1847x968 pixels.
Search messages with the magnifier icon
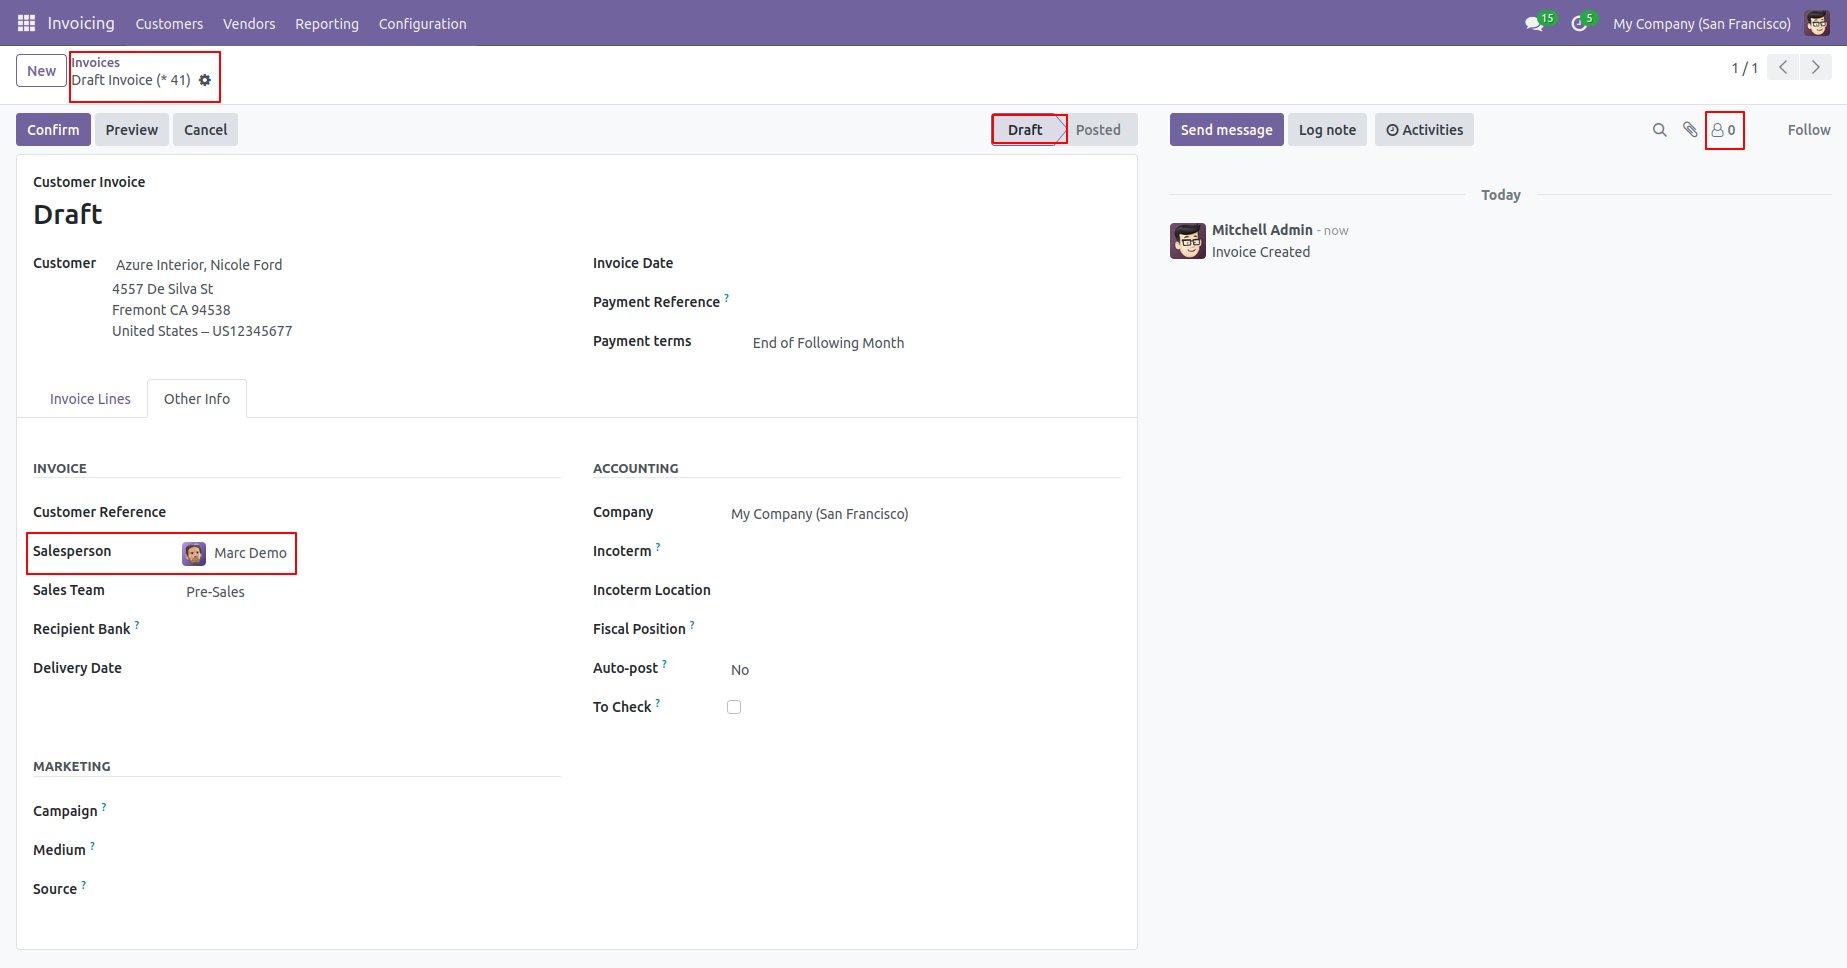pos(1659,130)
